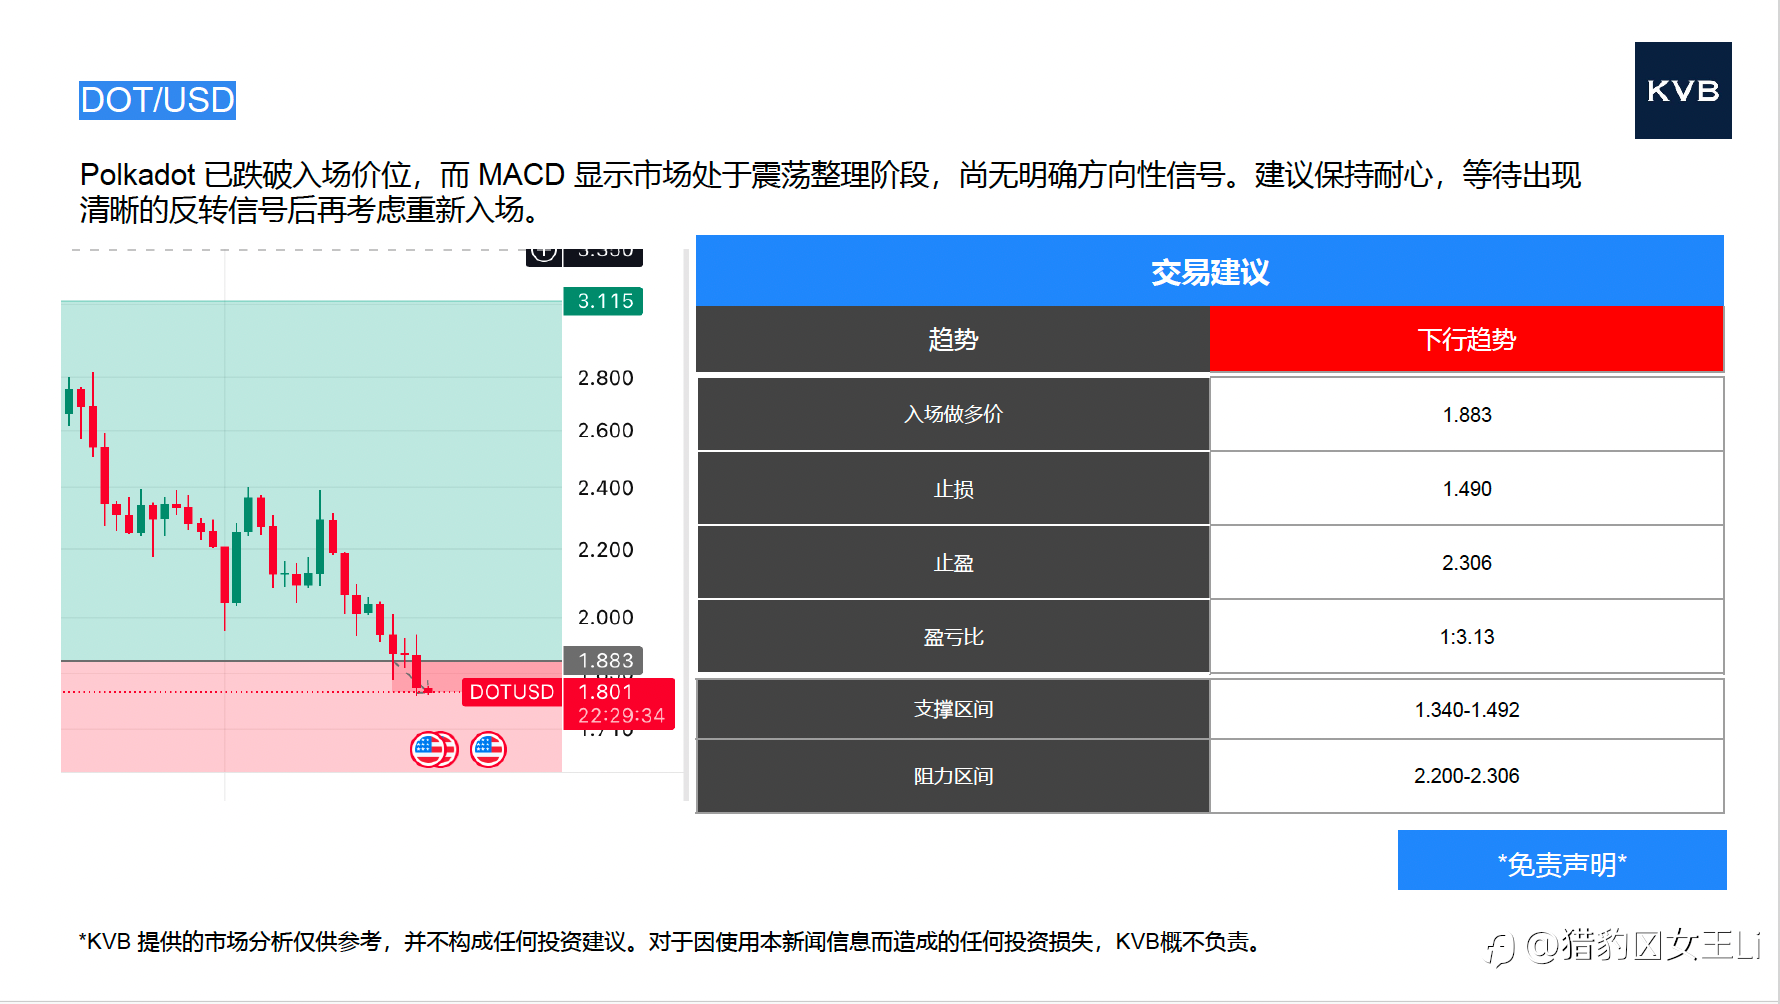Click the 入场做多价 label
The image size is (1780, 1004).
(953, 414)
